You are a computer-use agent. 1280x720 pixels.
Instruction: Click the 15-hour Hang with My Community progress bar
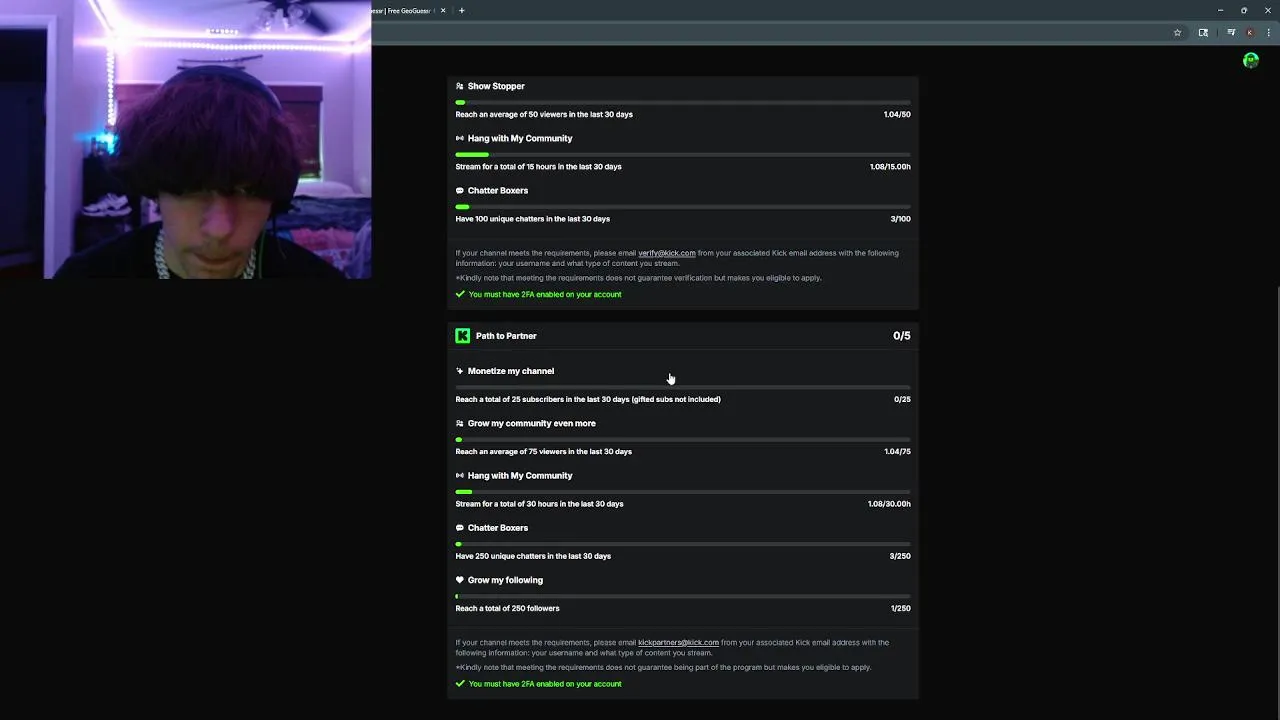tap(683, 154)
